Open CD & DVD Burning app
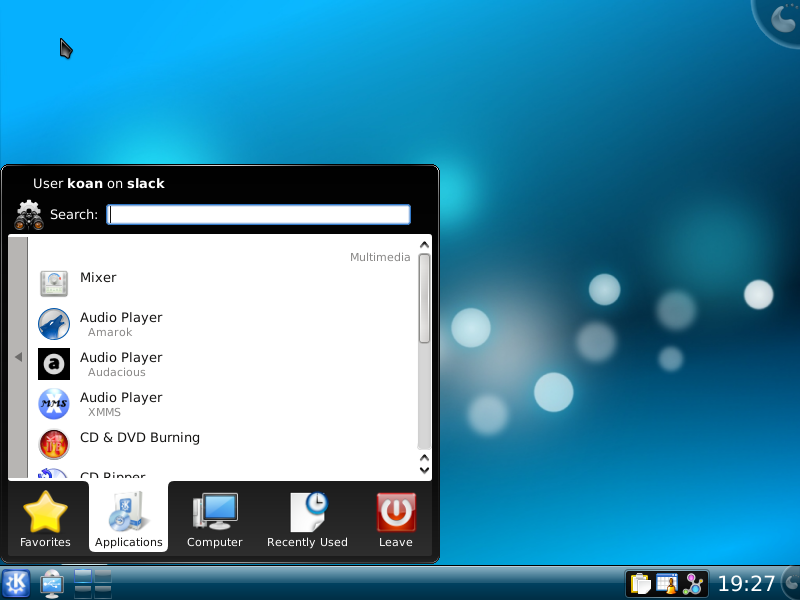Screen dimensions: 800x600 (139, 438)
